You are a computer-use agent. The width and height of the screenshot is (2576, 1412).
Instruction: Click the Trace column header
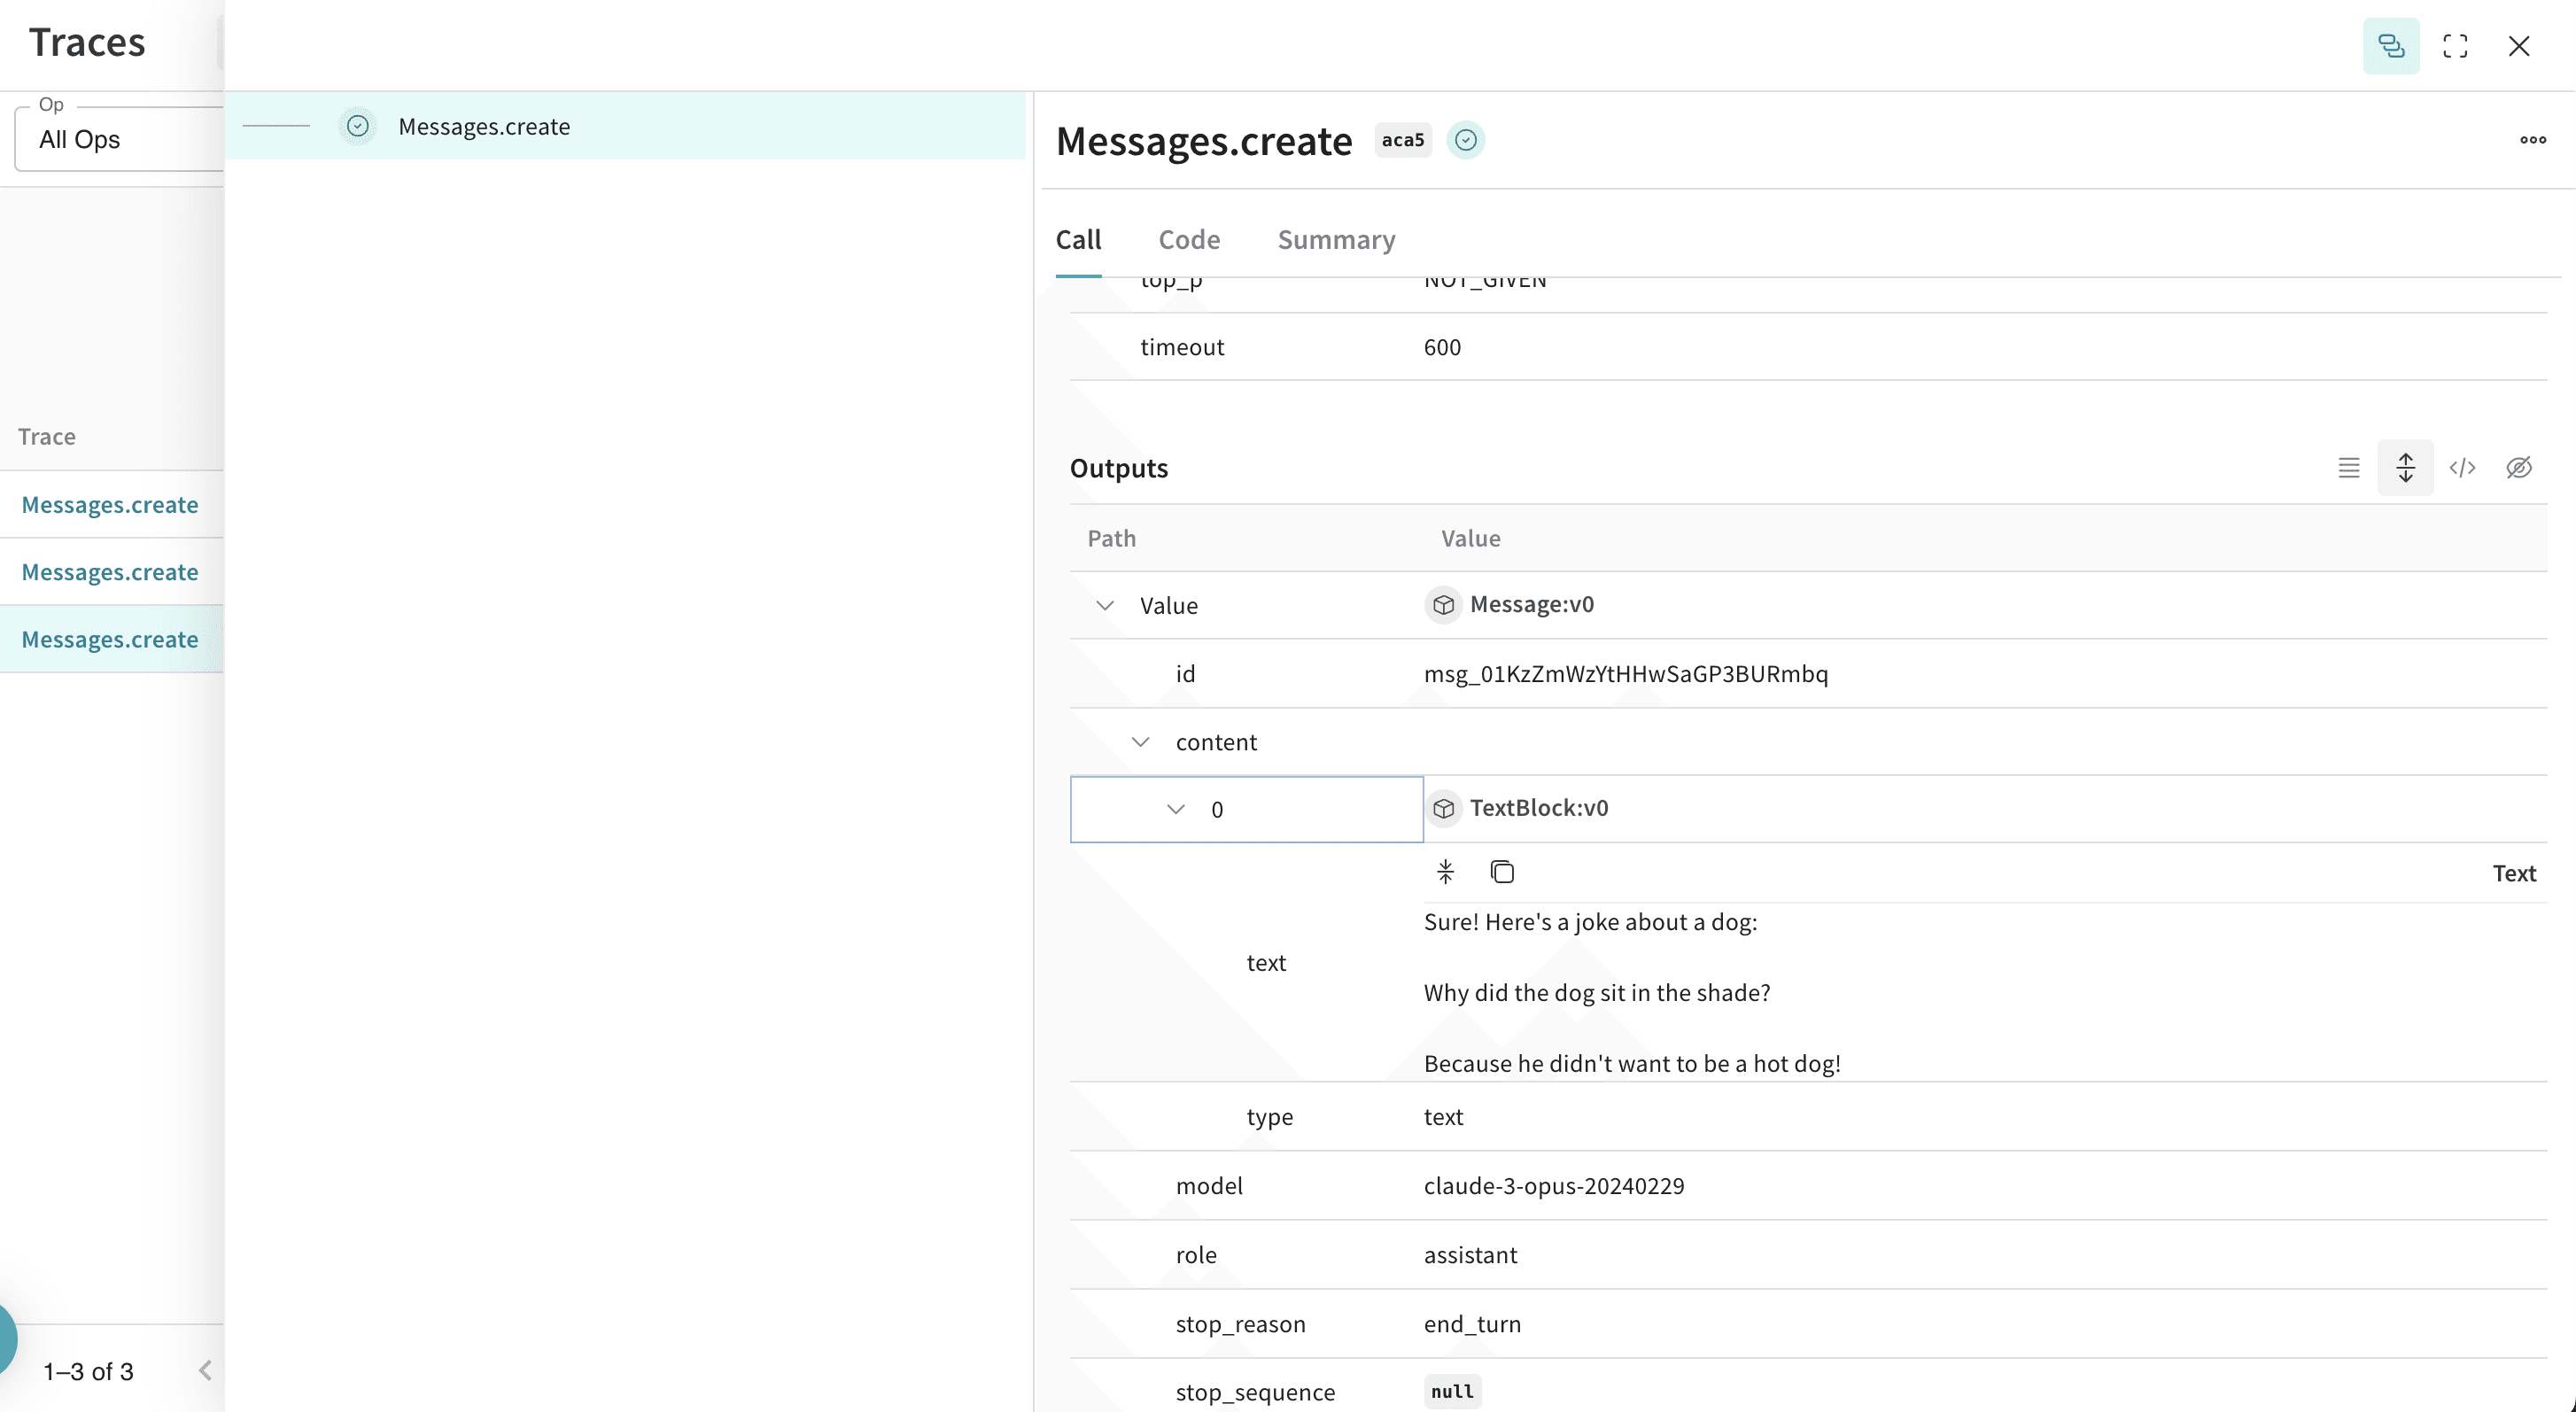tap(47, 437)
